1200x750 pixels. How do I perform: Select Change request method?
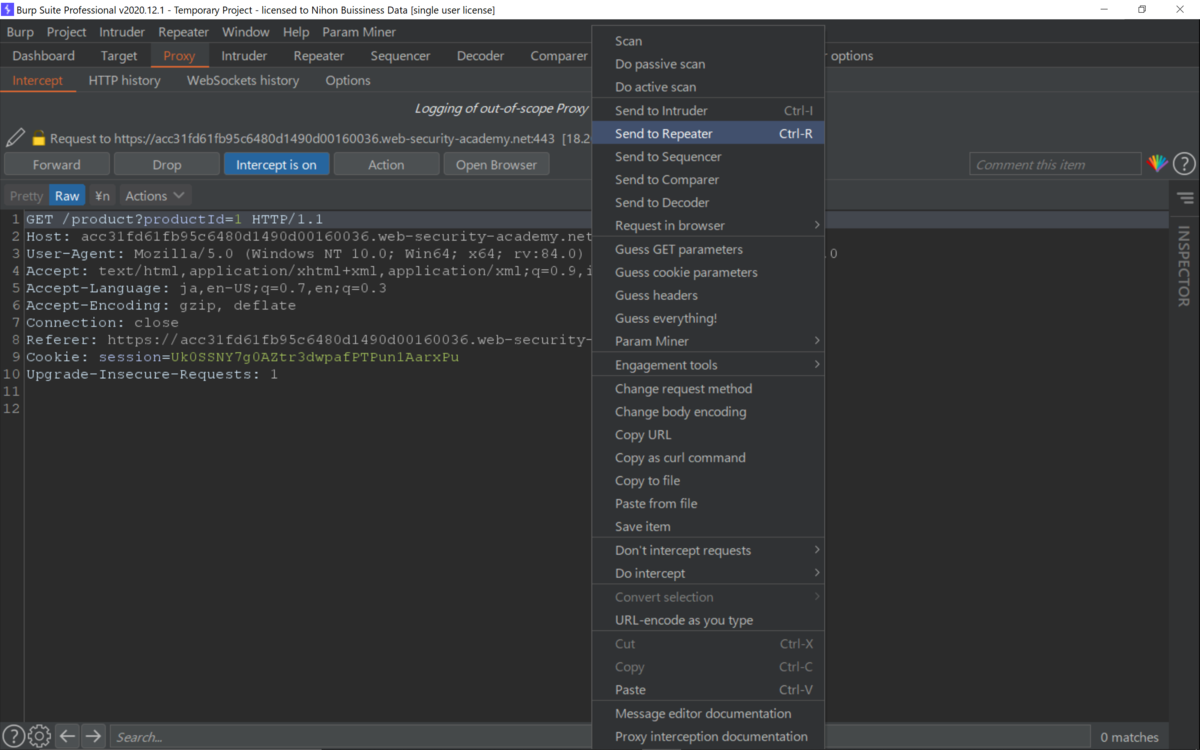708,388
